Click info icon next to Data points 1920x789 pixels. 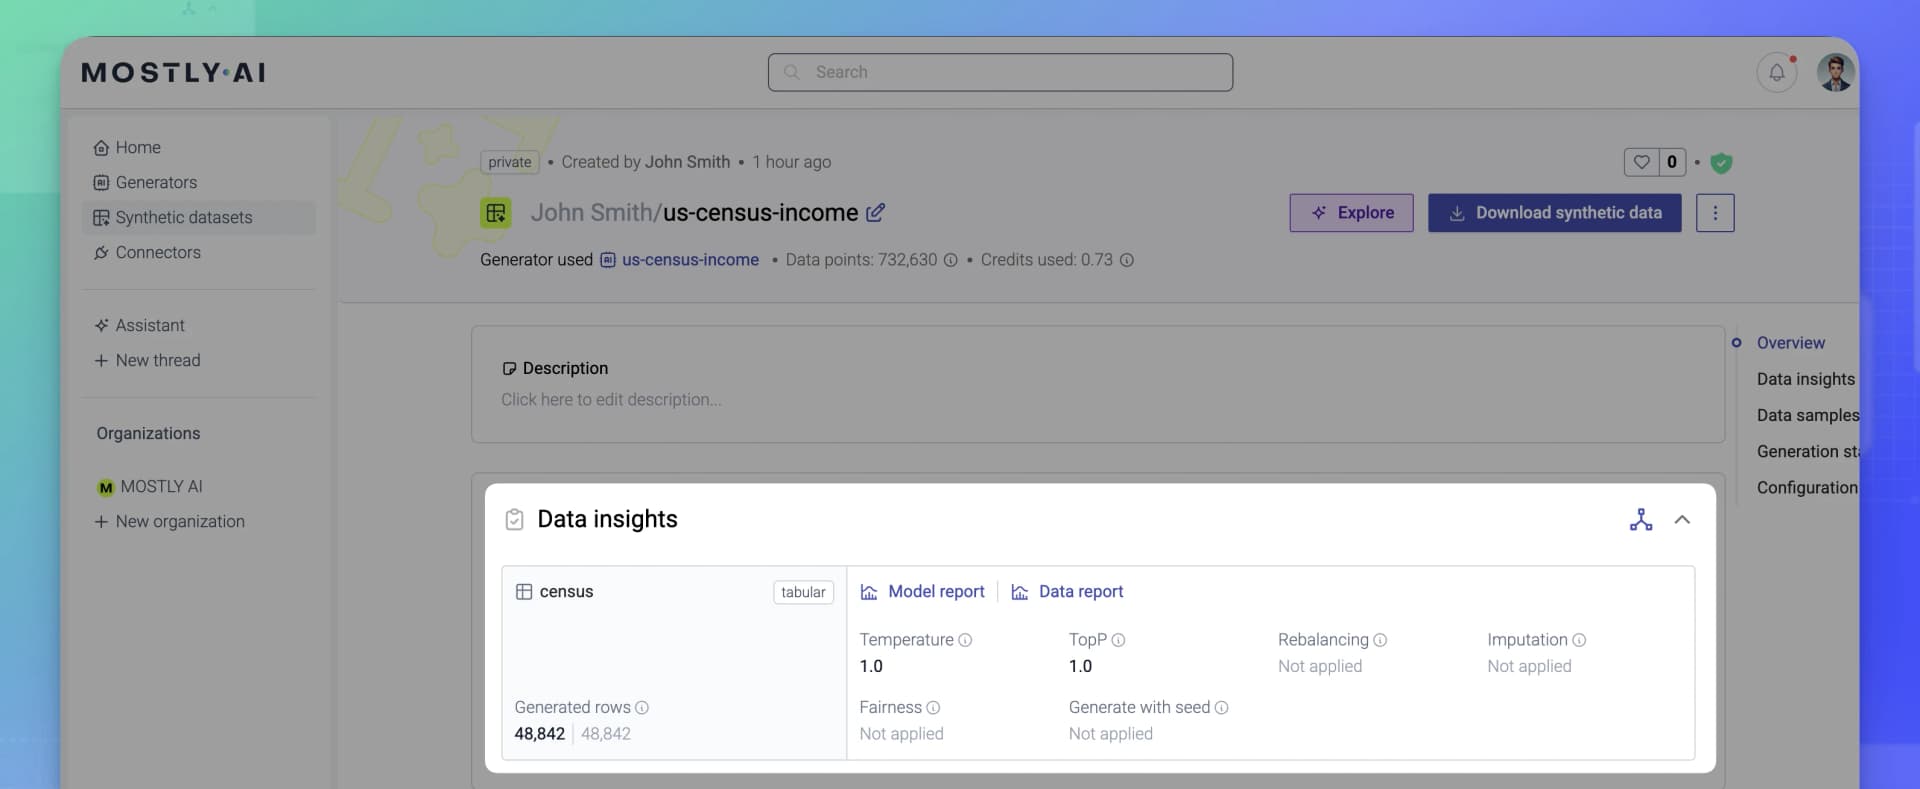(950, 260)
